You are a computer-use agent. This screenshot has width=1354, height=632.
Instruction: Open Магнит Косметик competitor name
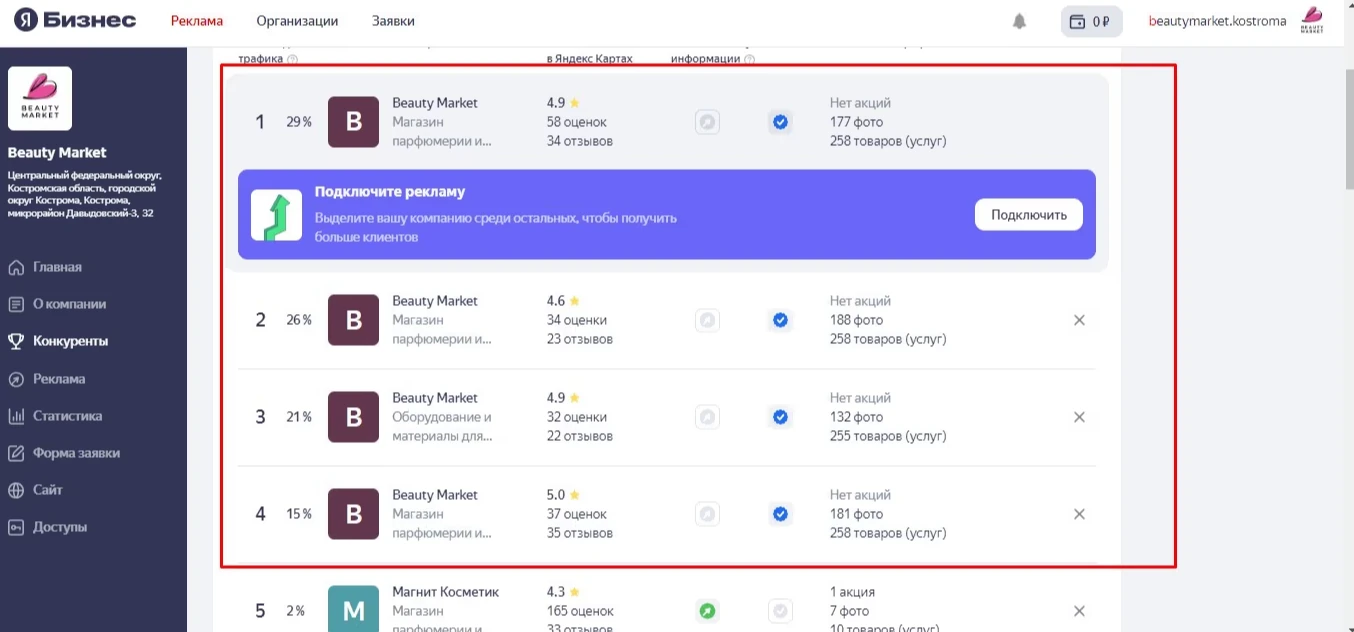click(445, 592)
